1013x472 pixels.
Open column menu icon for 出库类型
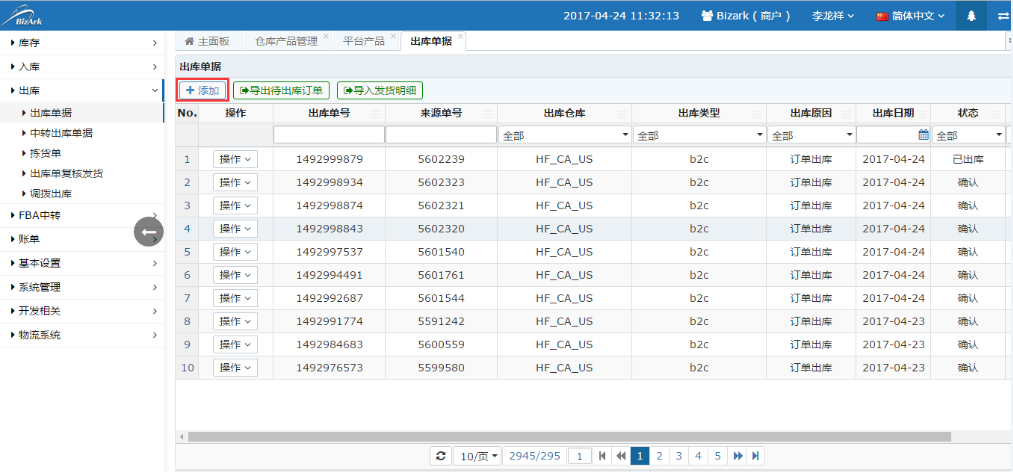click(x=758, y=114)
